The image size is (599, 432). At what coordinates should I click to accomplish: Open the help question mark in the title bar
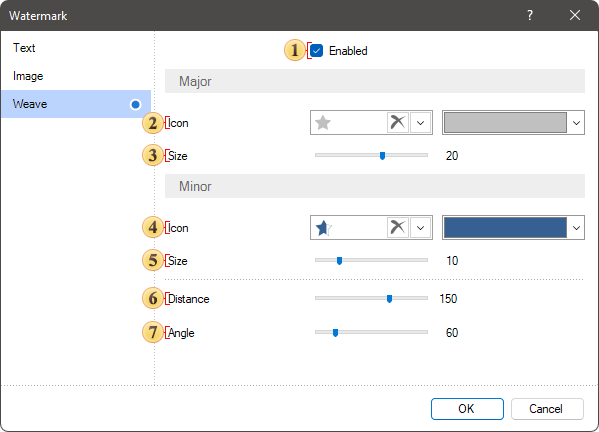[x=530, y=15]
